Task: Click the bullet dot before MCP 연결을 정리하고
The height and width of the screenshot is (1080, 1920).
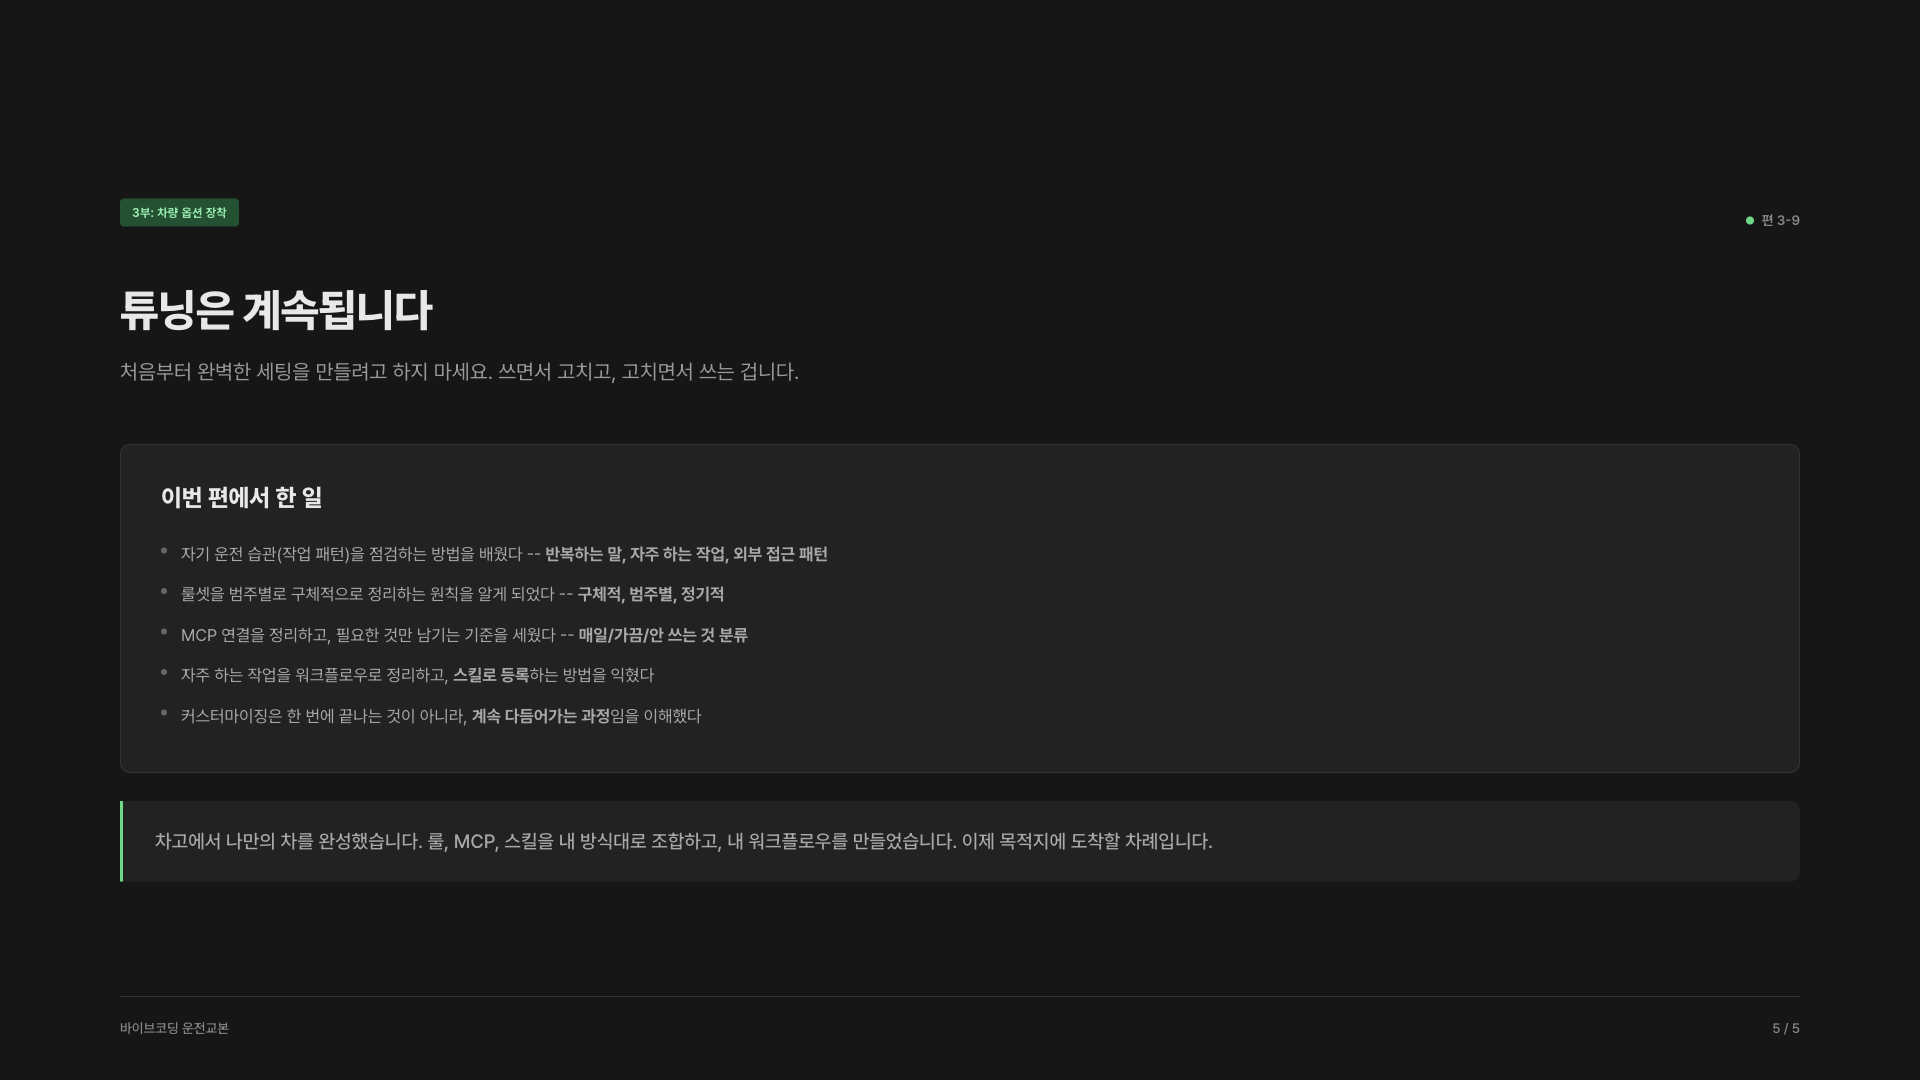Action: point(164,632)
